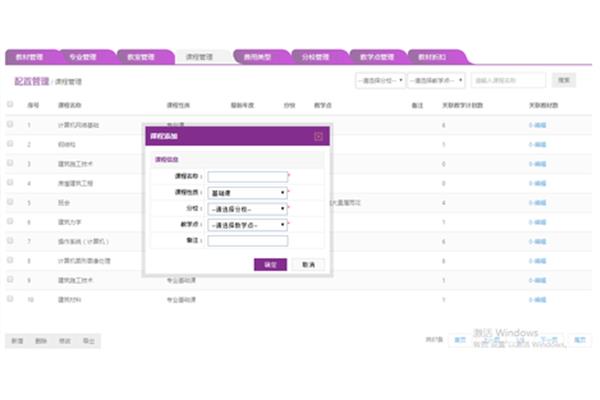This screenshot has width=600, height=400.
Task: Click the 课程性质 column header
Action: coord(178,105)
